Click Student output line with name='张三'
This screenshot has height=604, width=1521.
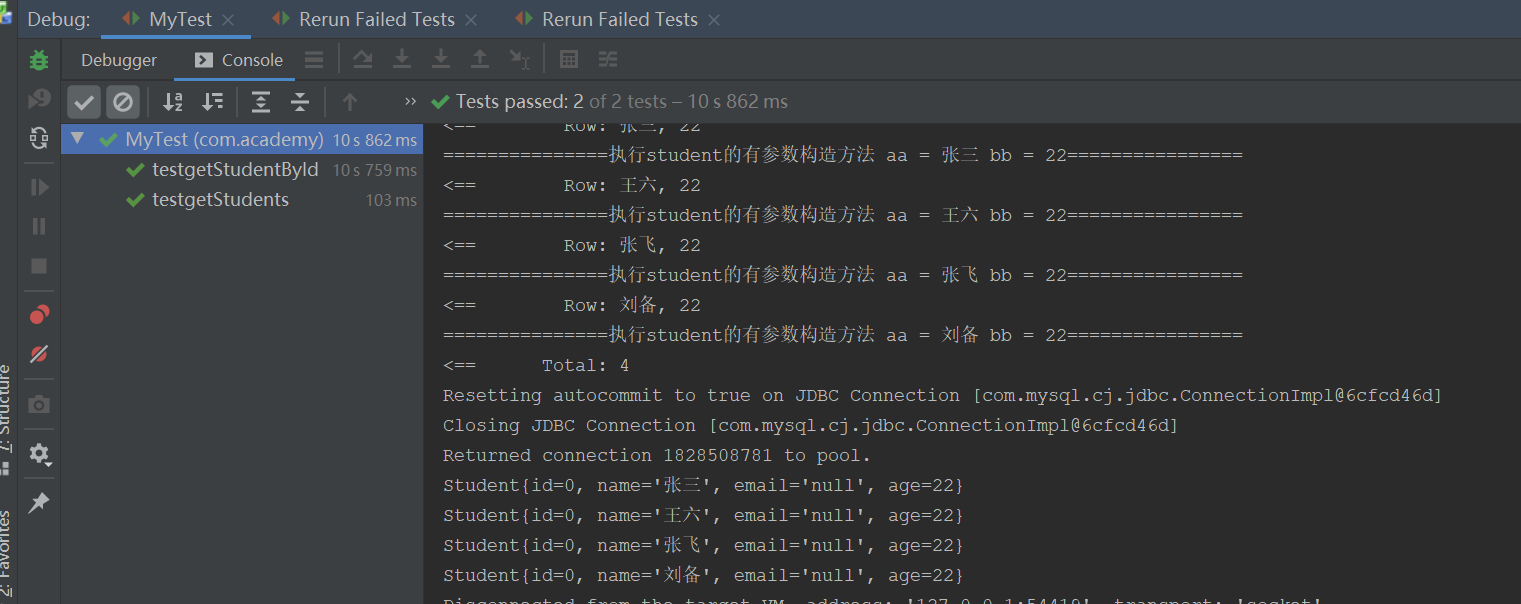tap(703, 485)
